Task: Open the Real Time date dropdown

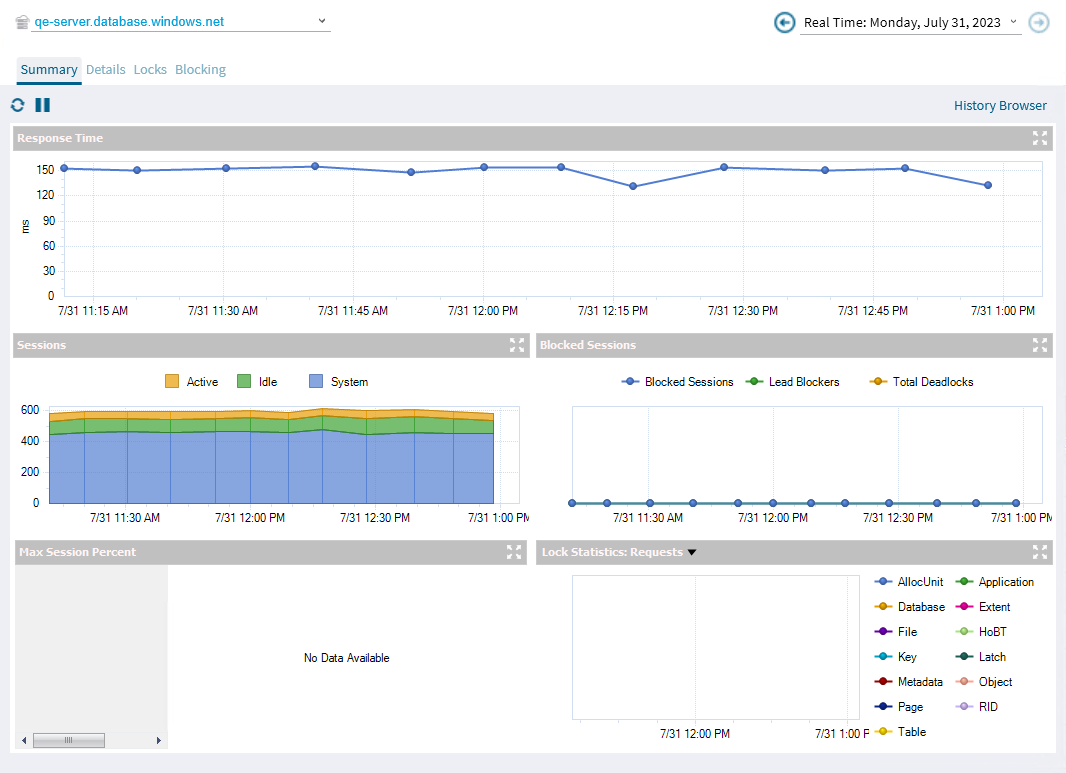Action: tap(1013, 22)
